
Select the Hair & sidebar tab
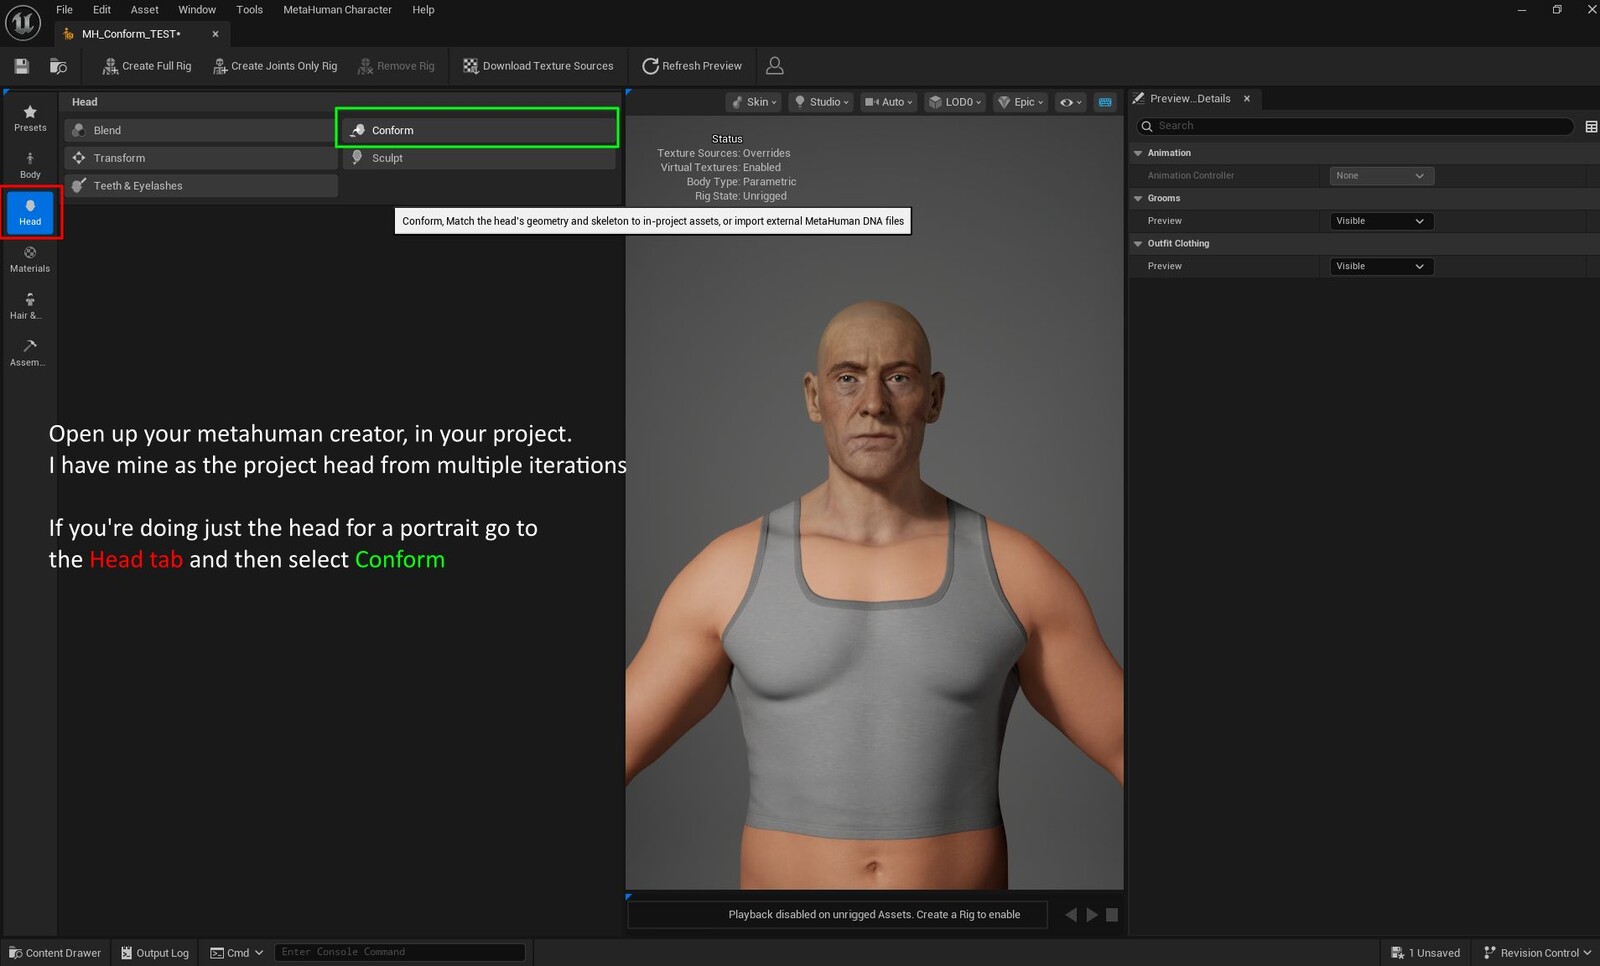[x=30, y=306]
